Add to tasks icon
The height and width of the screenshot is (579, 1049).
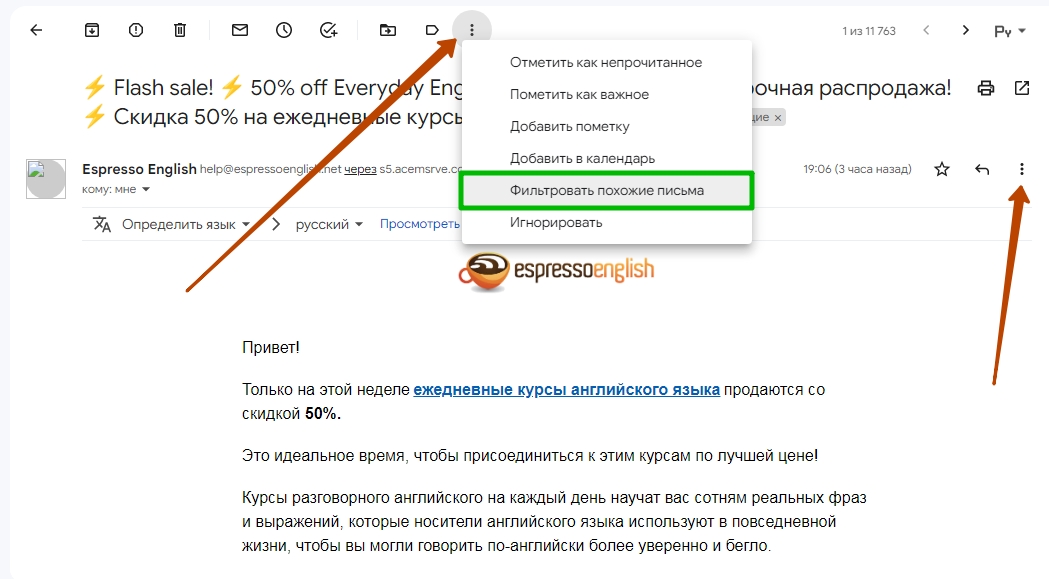[328, 30]
